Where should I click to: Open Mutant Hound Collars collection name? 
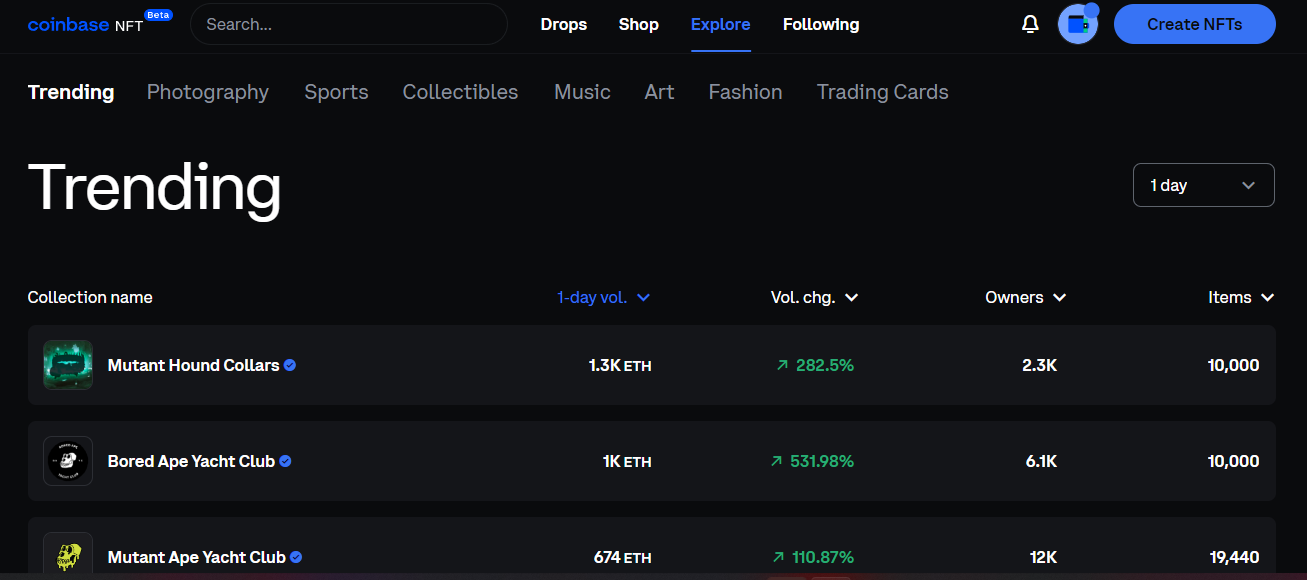point(194,365)
